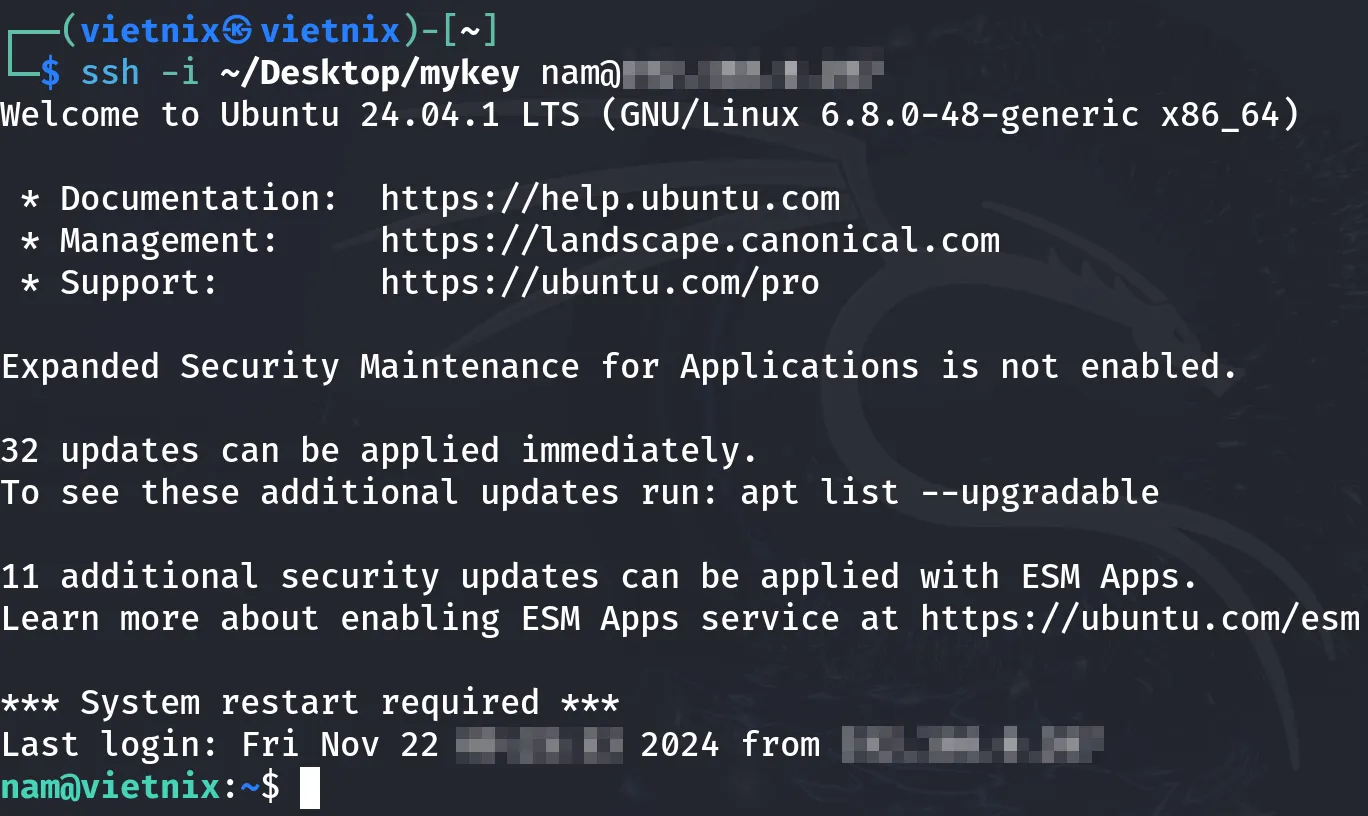Click the 'Last login: Fri Nov 22' text

[220, 744]
